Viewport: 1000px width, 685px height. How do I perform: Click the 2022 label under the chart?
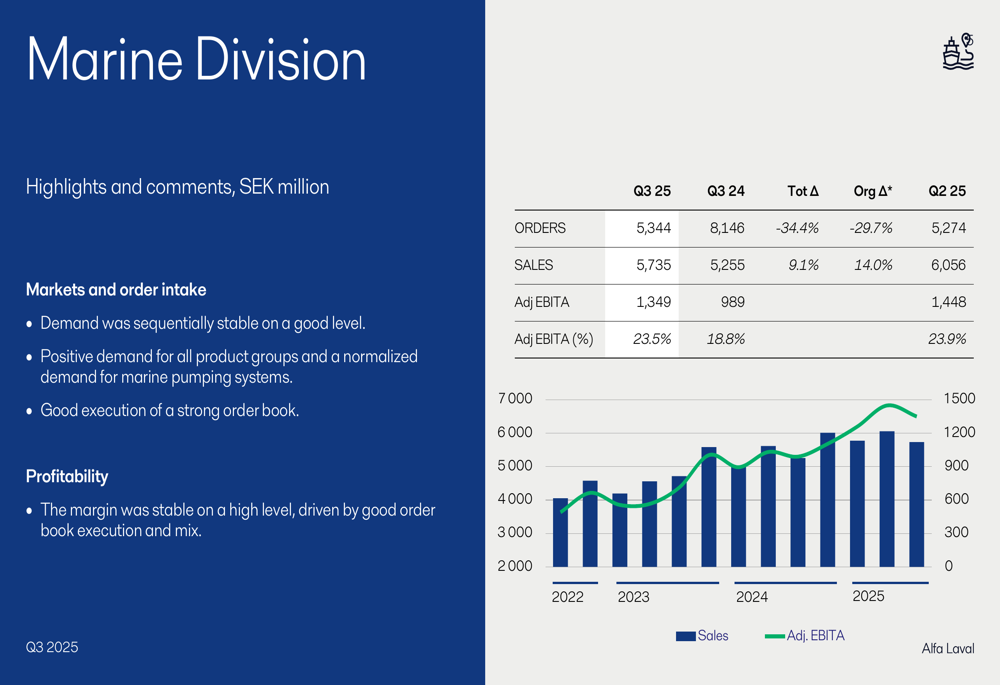(x=567, y=597)
